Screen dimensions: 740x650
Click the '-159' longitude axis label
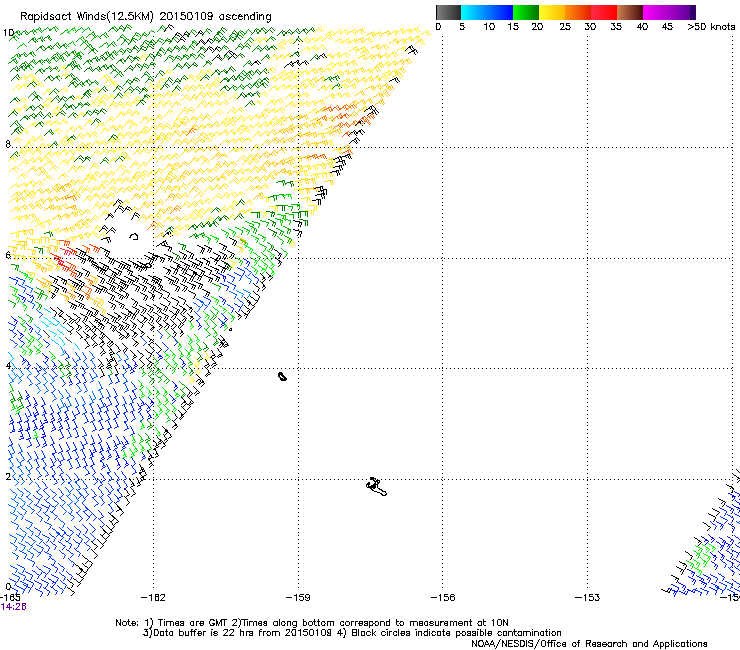click(x=298, y=598)
